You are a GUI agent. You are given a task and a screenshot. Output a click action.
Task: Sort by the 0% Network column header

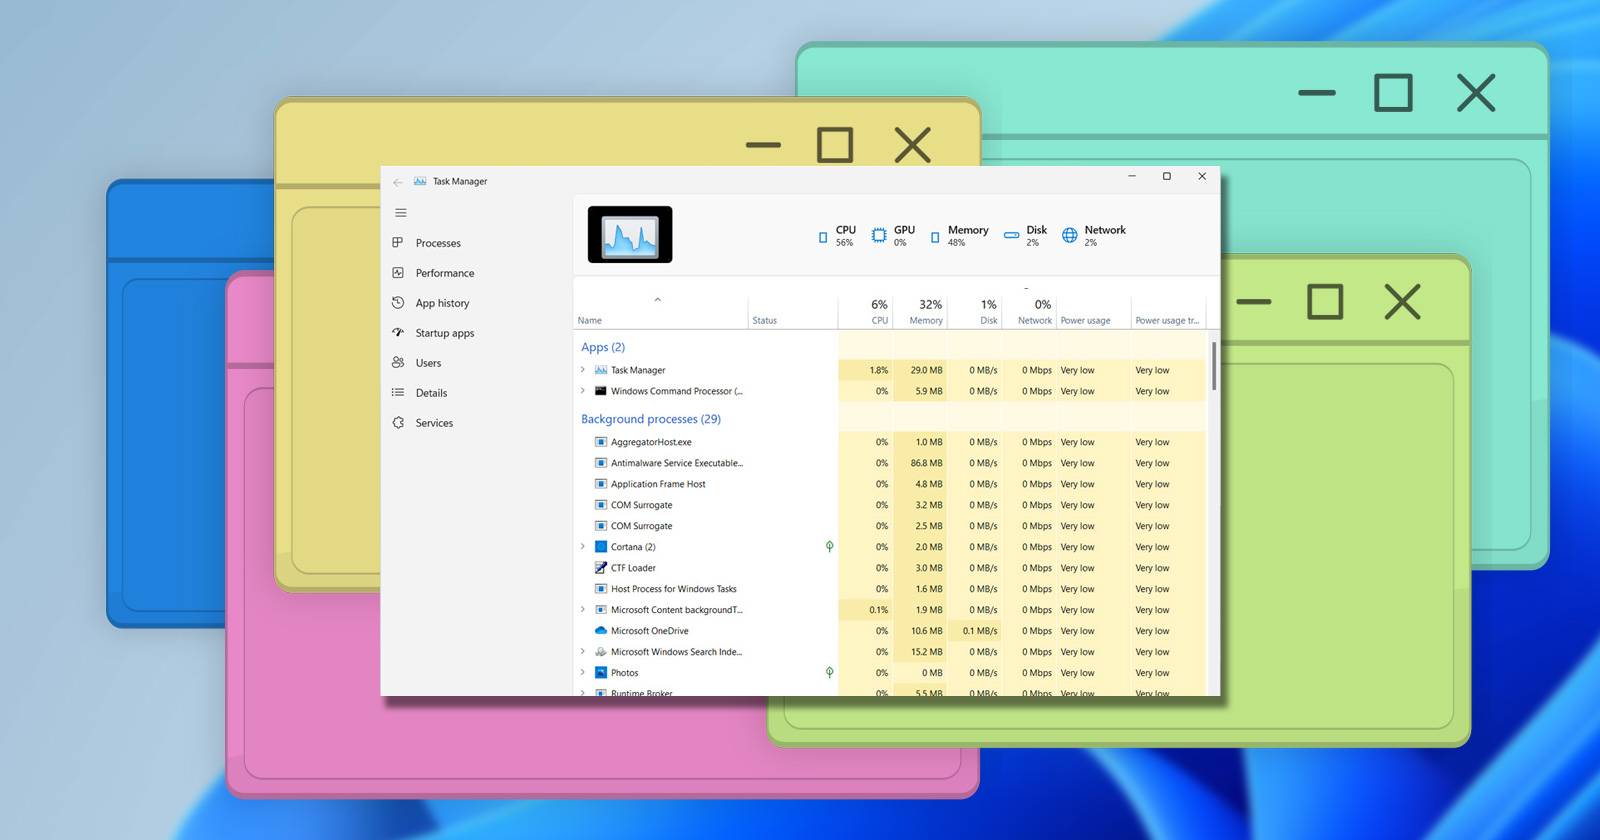point(1030,312)
